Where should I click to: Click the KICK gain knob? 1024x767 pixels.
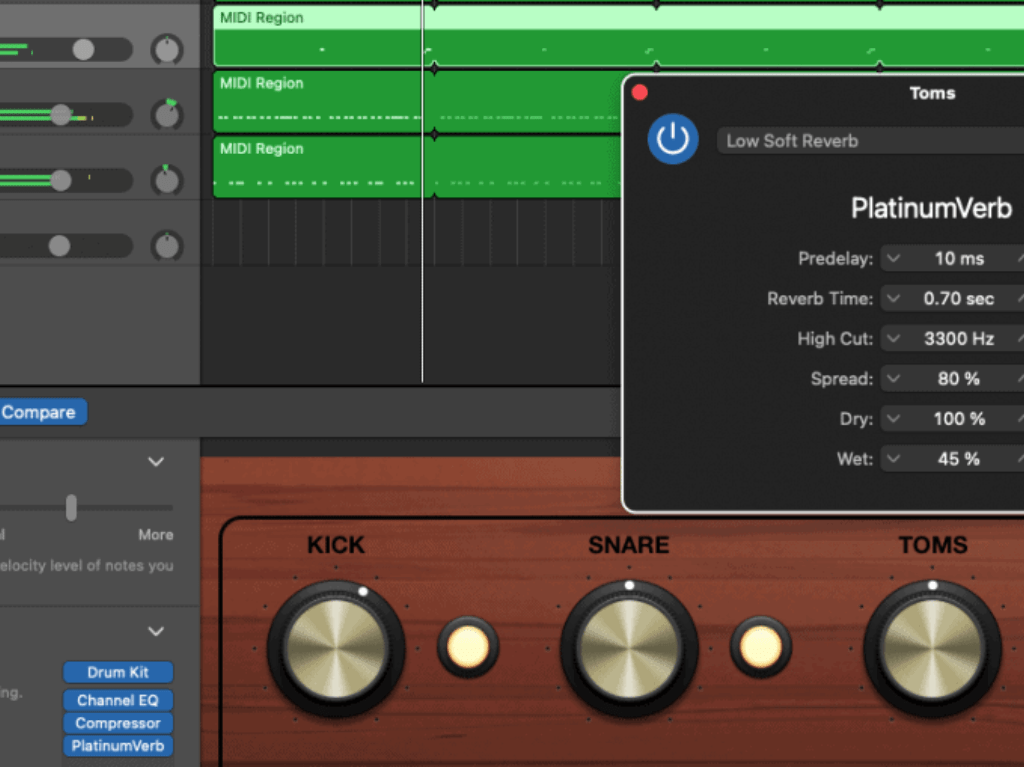336,649
